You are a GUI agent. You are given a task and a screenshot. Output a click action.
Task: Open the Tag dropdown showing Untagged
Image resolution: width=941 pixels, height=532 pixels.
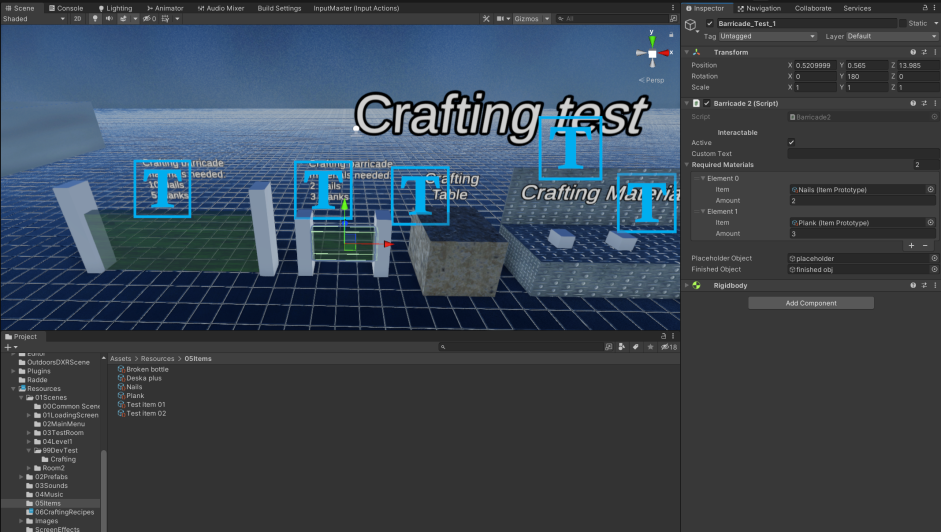pos(768,37)
